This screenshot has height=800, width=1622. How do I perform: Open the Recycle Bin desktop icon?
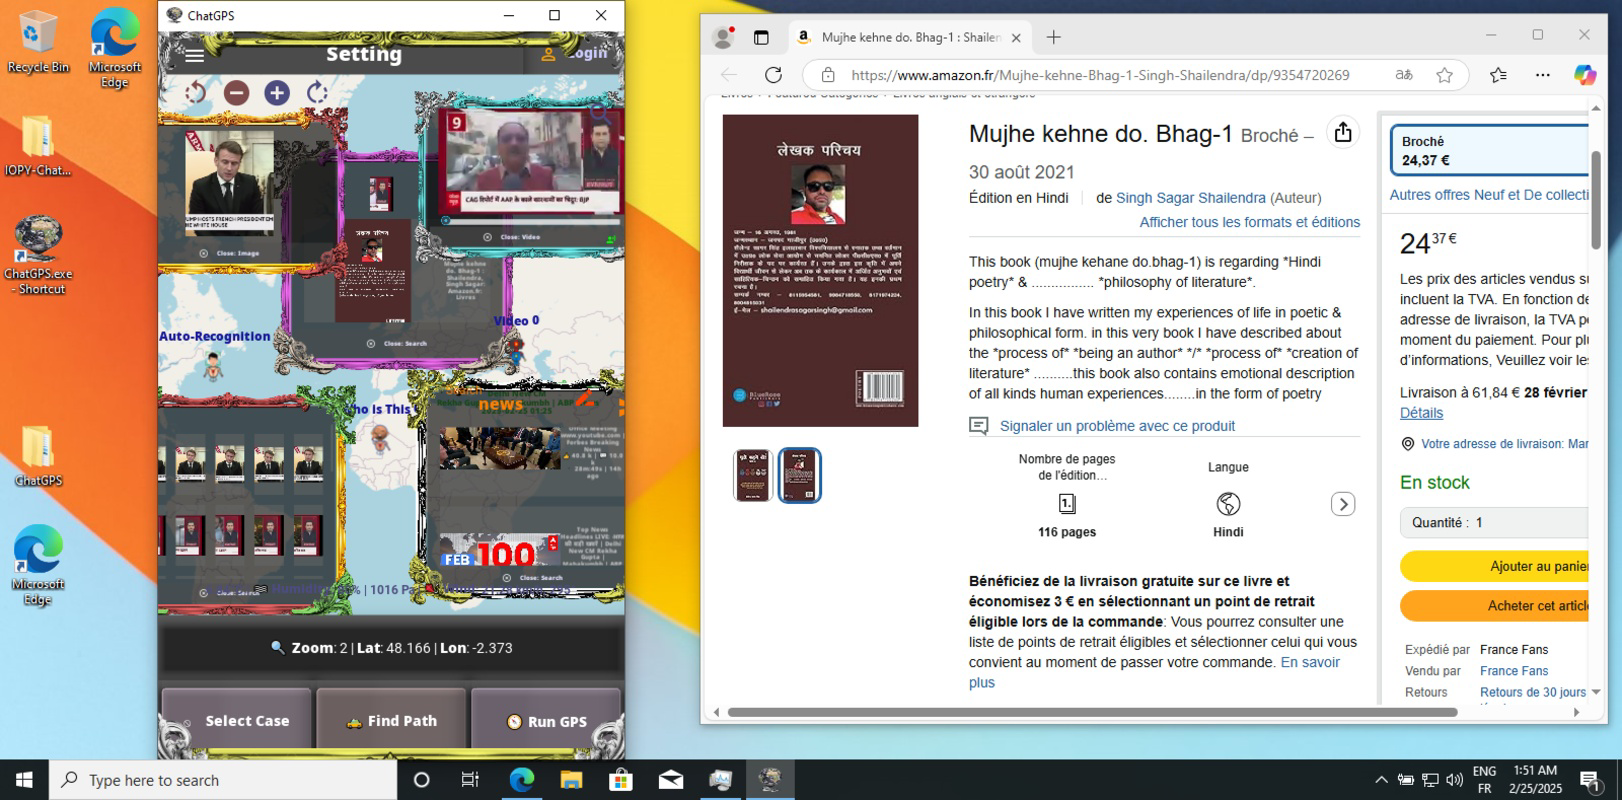(x=38, y=42)
